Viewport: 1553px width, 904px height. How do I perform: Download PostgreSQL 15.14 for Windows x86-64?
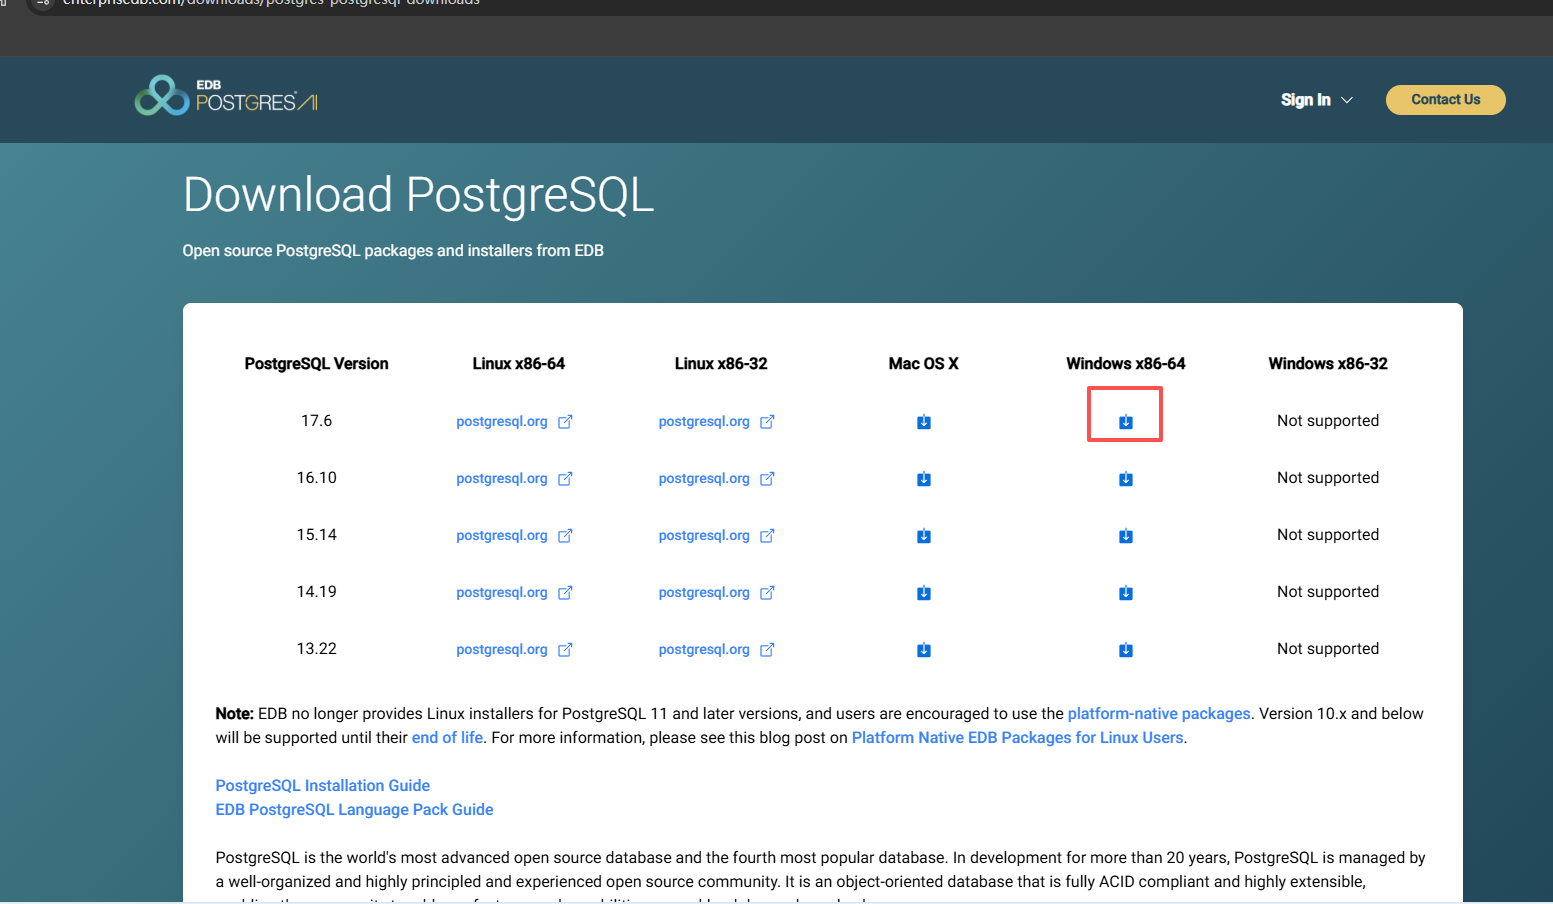1126,536
